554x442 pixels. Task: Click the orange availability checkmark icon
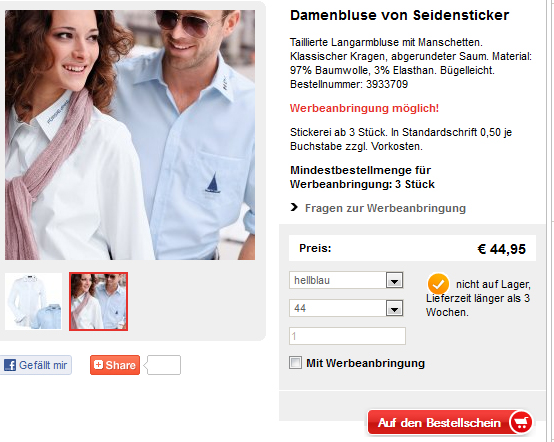pos(438,284)
